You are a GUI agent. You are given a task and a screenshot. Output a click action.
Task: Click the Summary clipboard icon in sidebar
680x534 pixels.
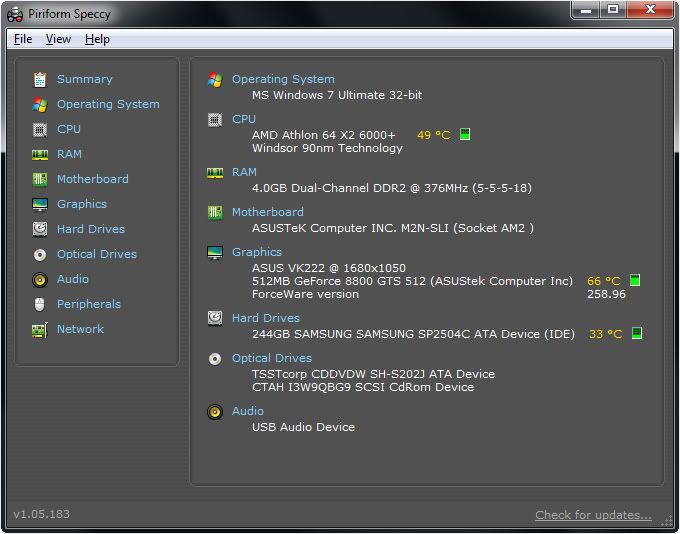[x=40, y=79]
